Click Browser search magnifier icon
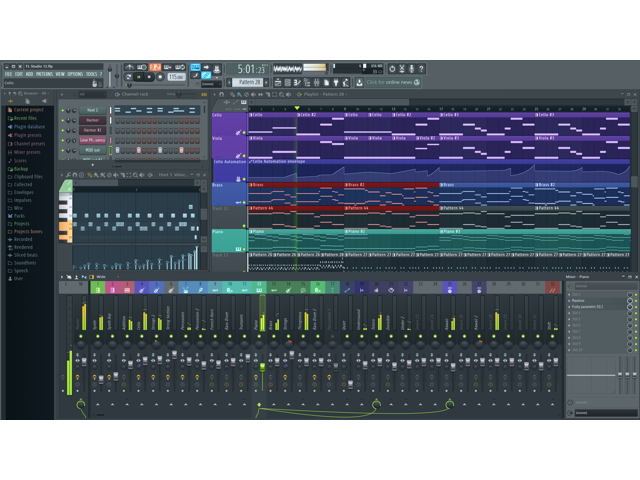The height and width of the screenshot is (480, 640). 20,93
